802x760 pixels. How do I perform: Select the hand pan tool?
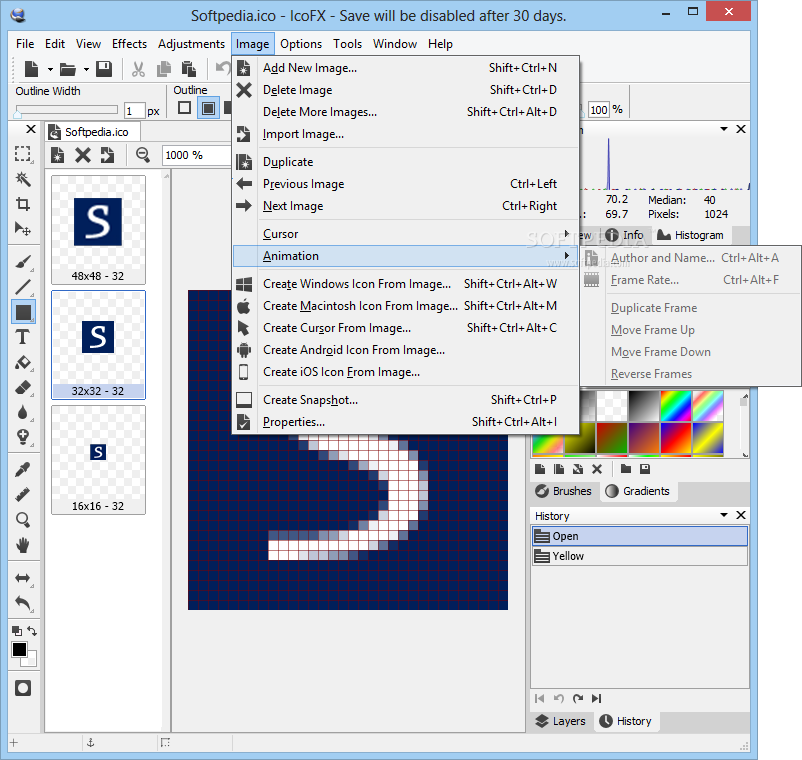pyautogui.click(x=23, y=545)
